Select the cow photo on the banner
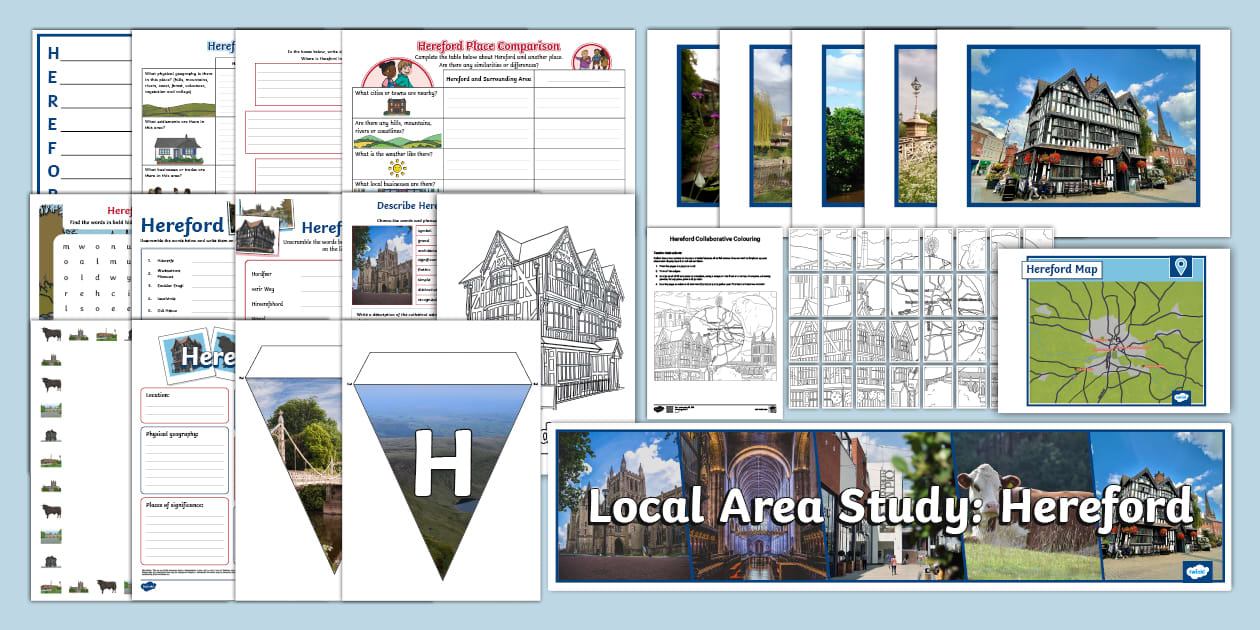Image resolution: width=1260 pixels, height=630 pixels. tap(1000, 490)
